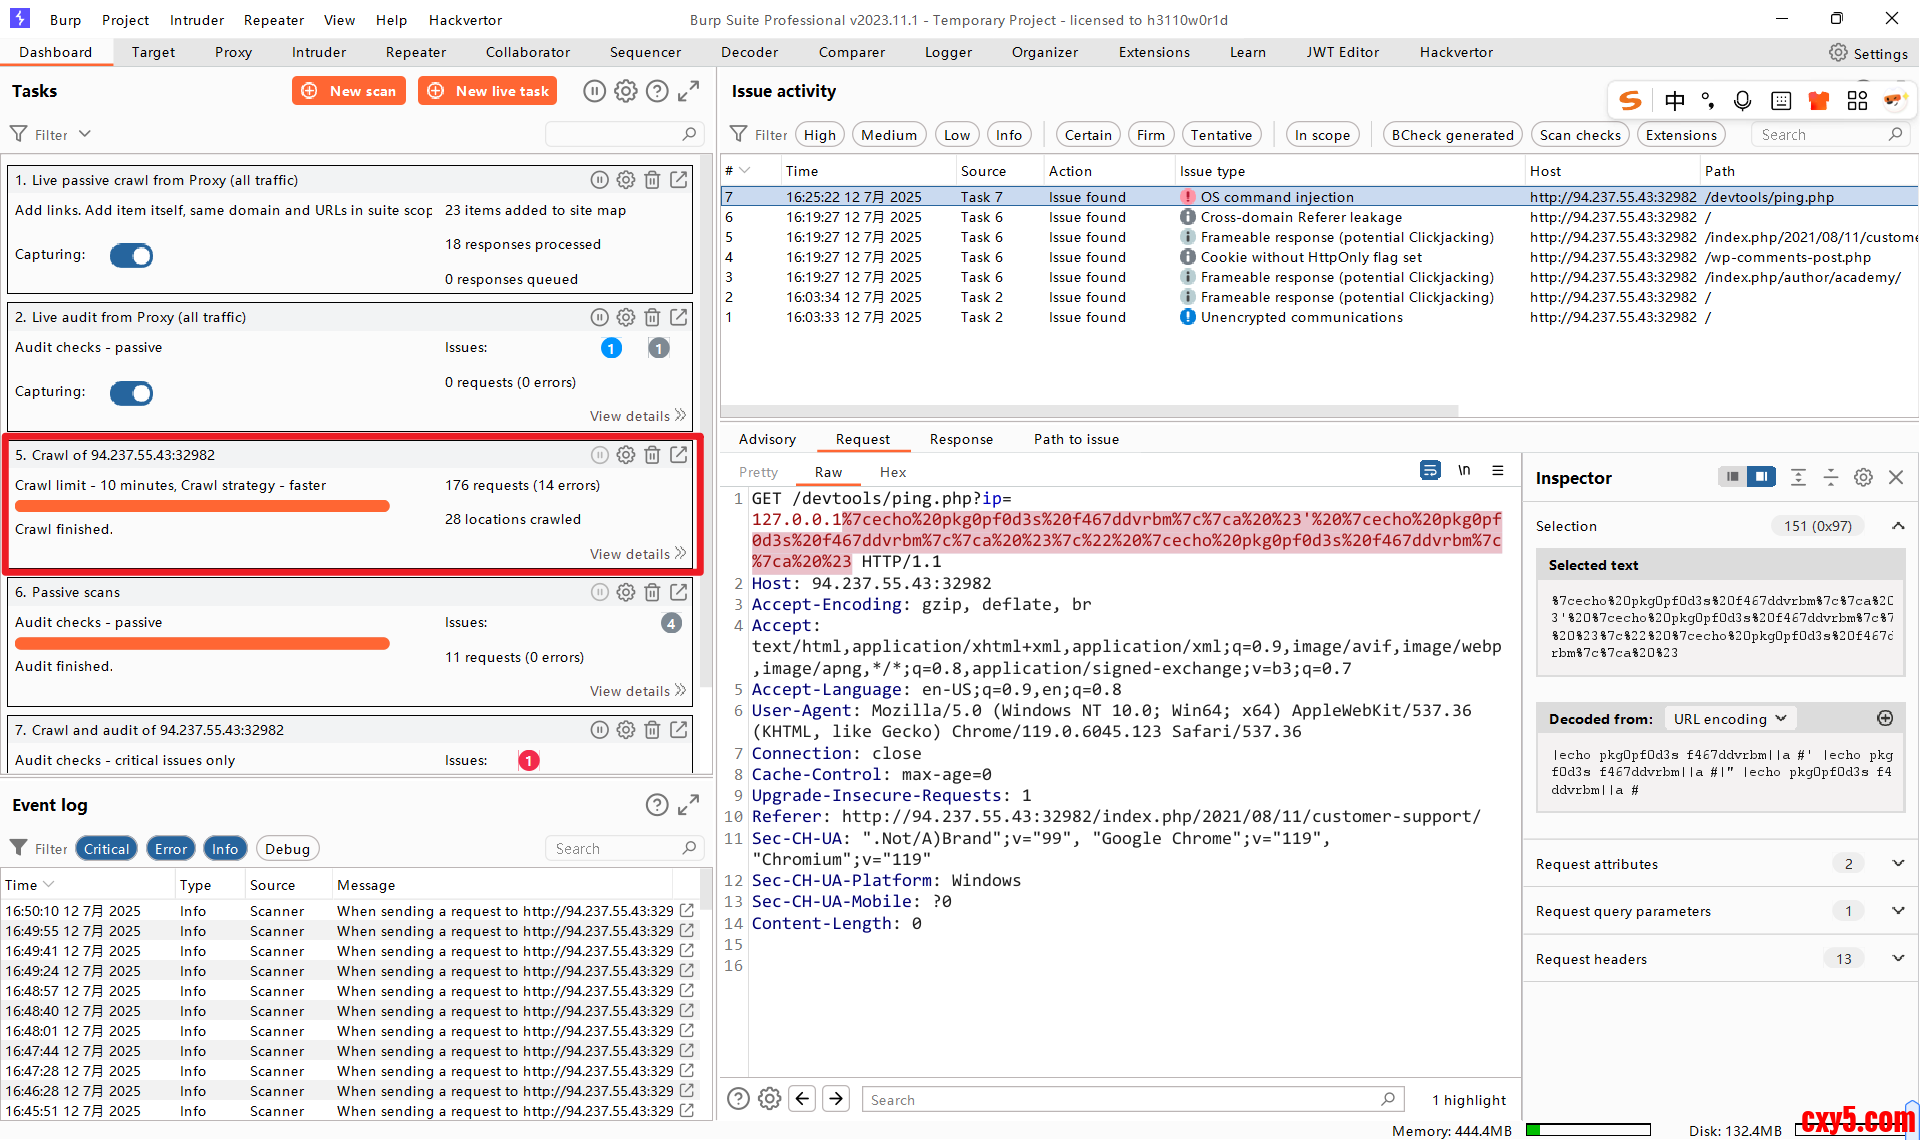1920x1140 pixels.
Task: Click the New scan button
Action: pyautogui.click(x=349, y=91)
